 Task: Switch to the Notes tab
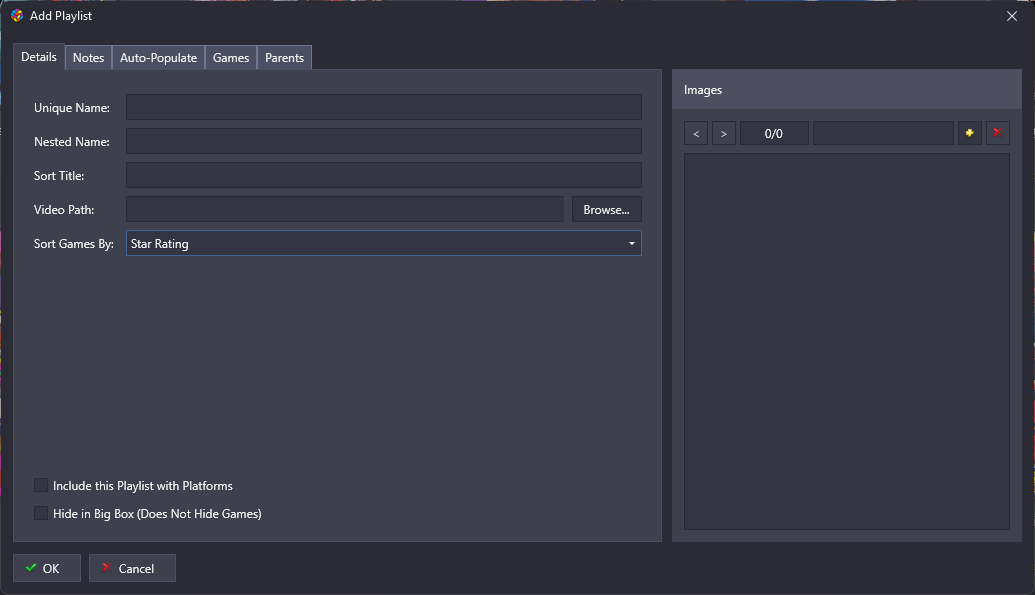[88, 58]
